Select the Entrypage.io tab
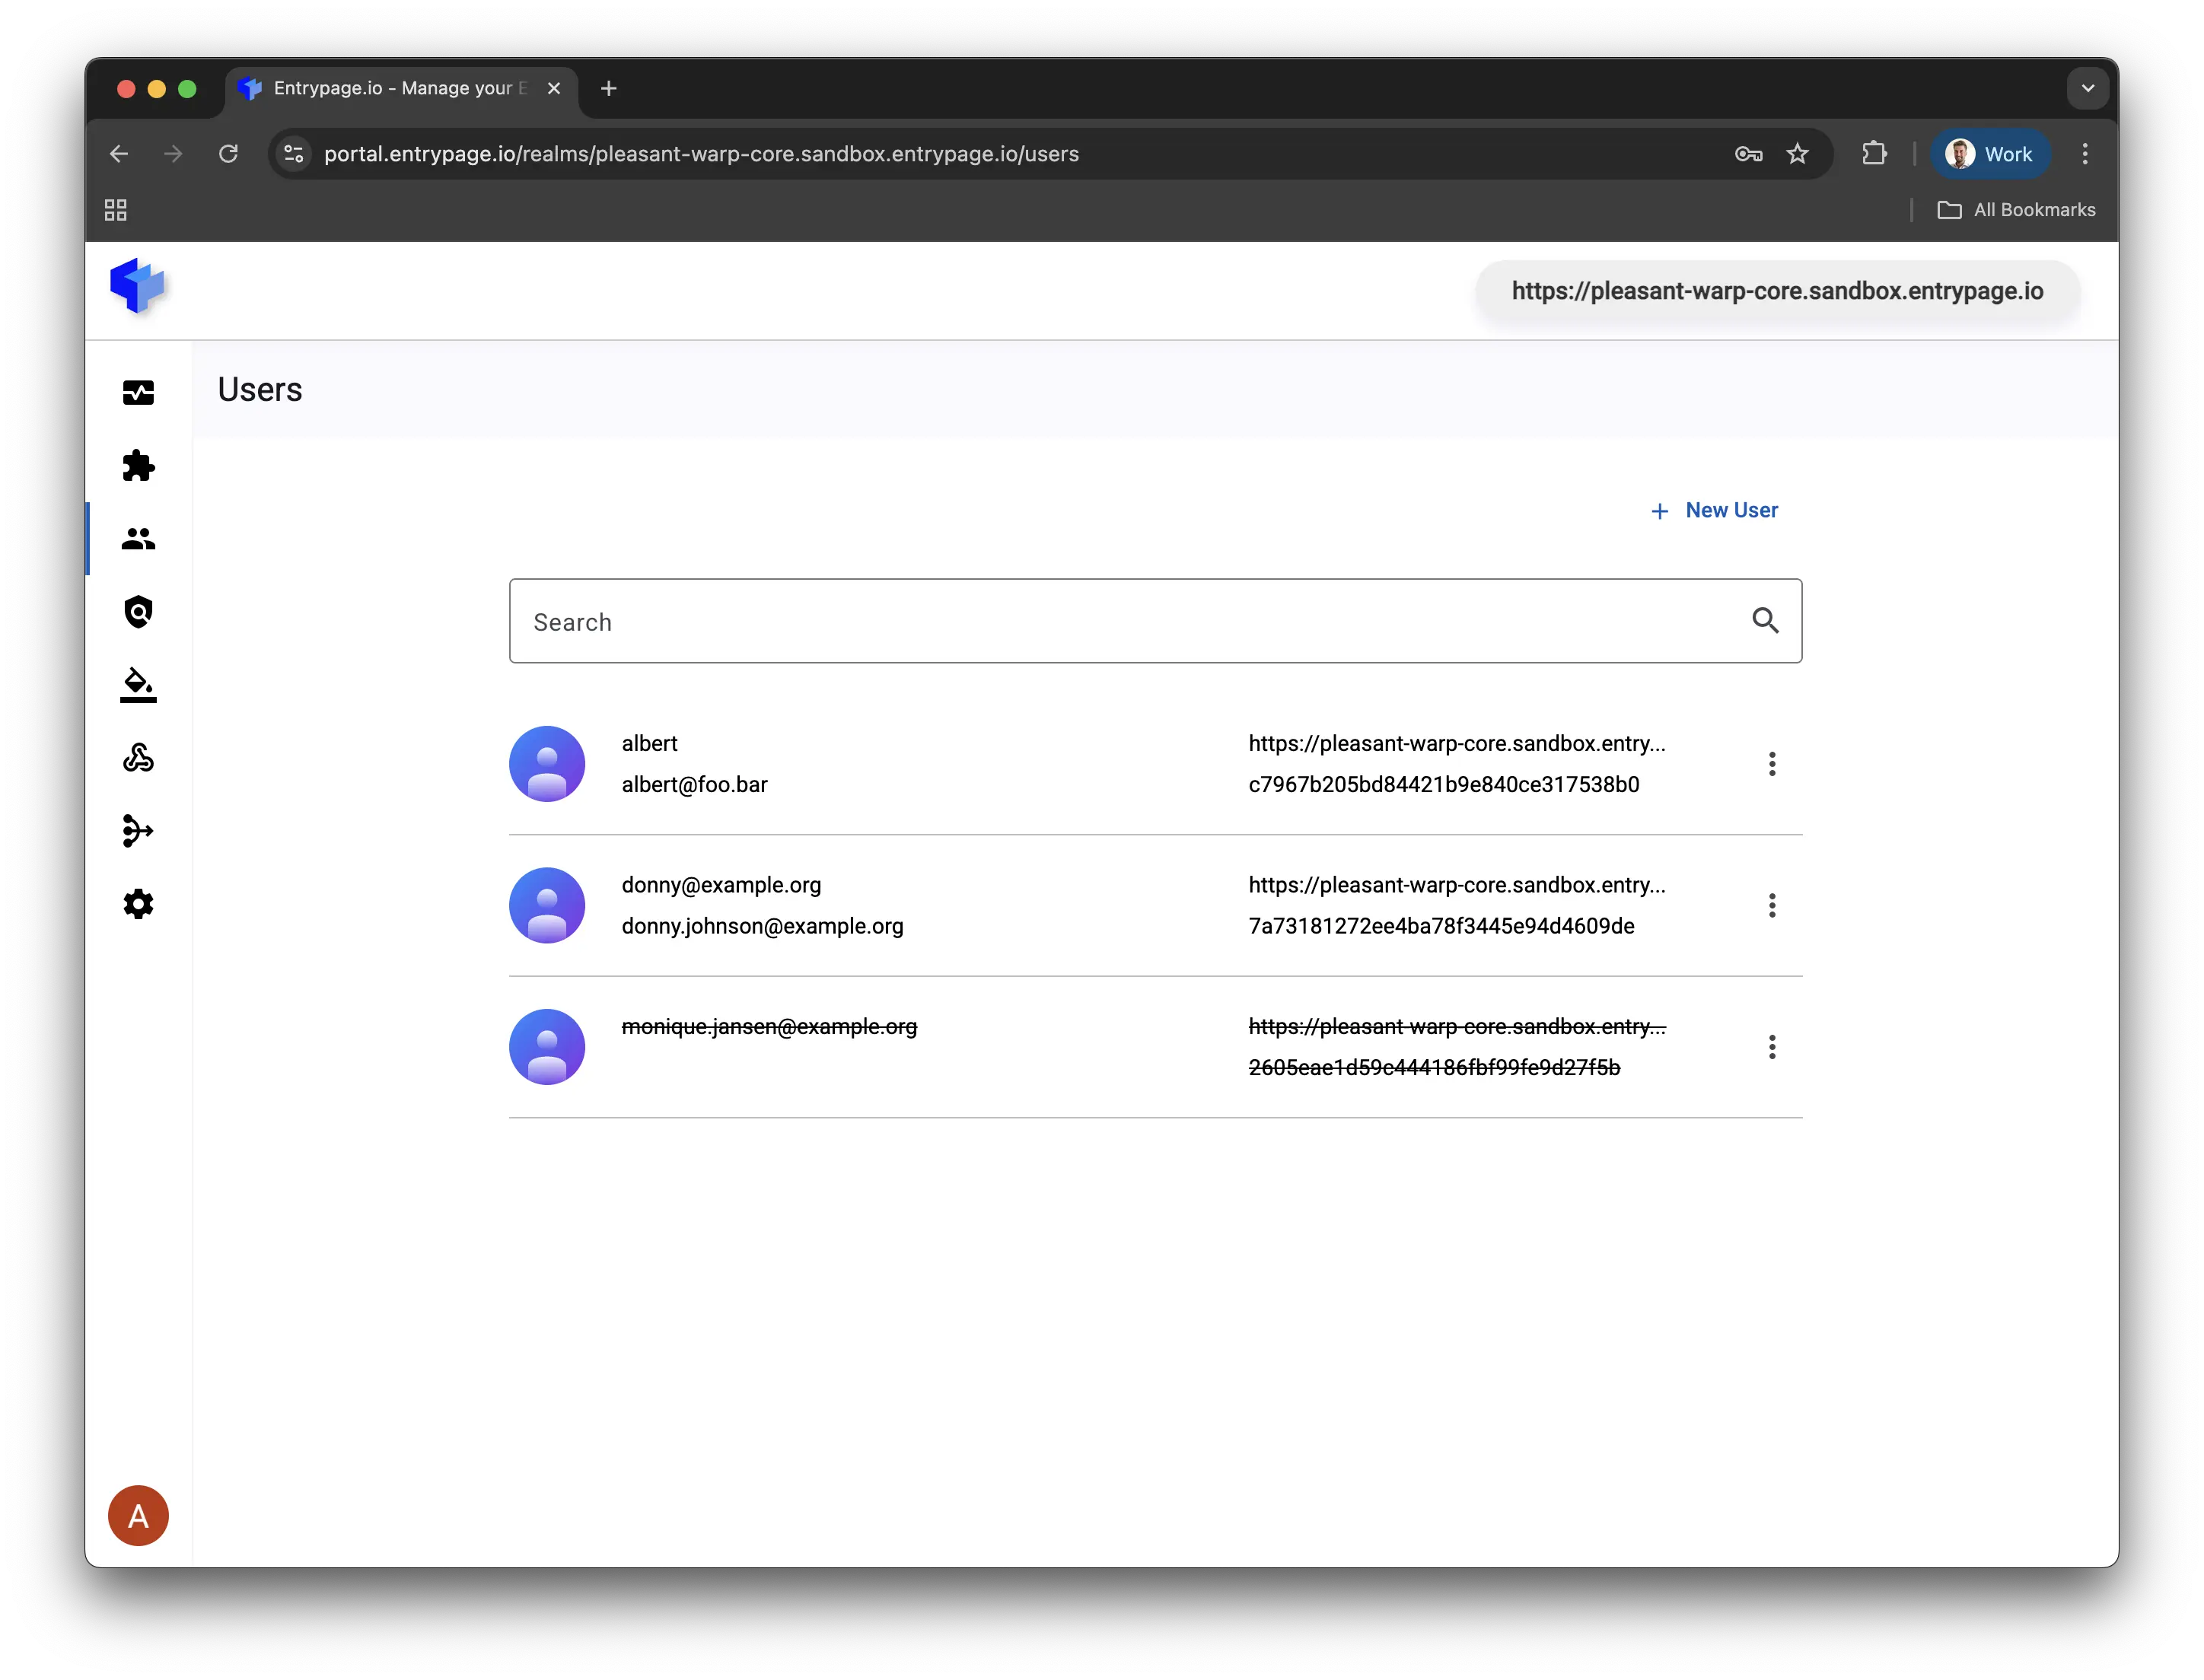This screenshot has width=2204, height=1680. click(x=400, y=89)
